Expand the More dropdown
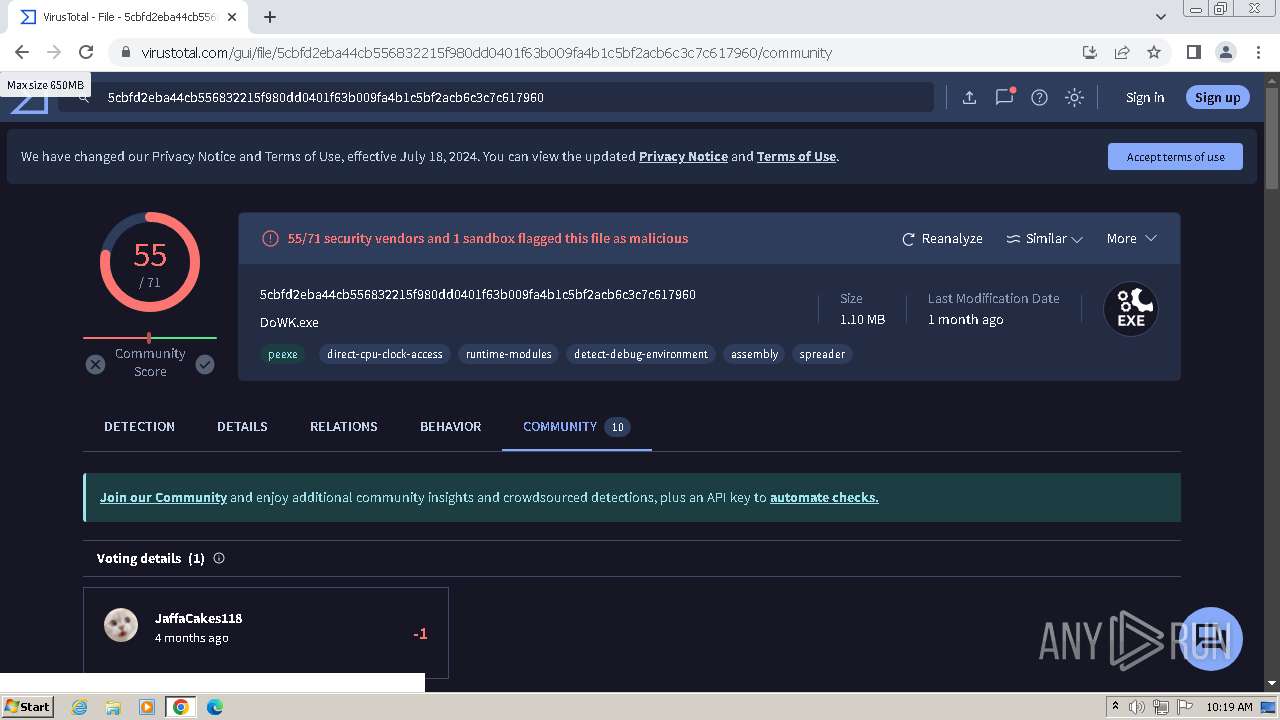 pyautogui.click(x=1131, y=238)
